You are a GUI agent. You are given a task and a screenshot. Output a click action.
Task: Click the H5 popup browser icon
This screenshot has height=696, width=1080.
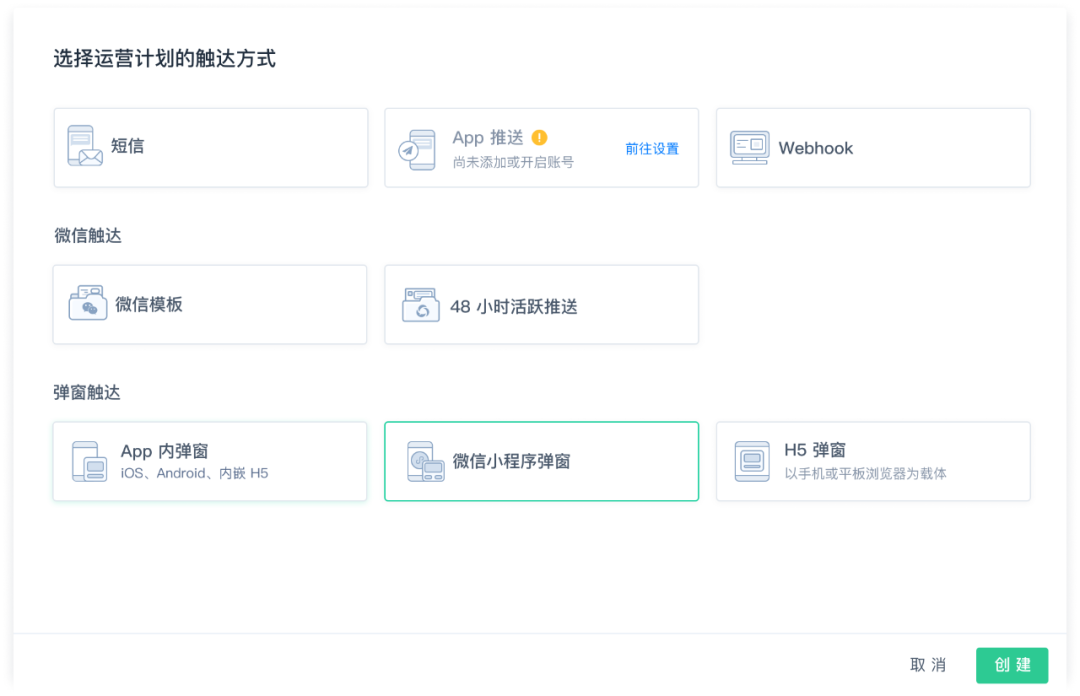751,461
